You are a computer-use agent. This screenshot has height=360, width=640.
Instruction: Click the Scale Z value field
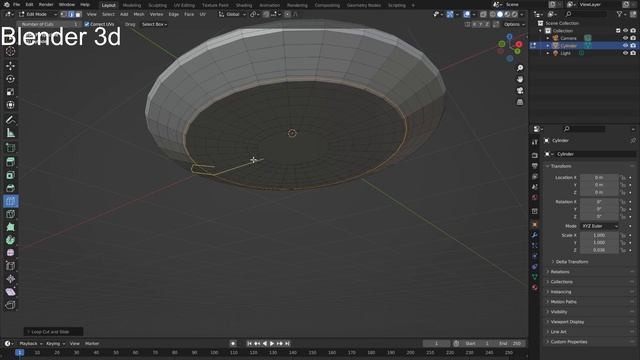coord(599,250)
